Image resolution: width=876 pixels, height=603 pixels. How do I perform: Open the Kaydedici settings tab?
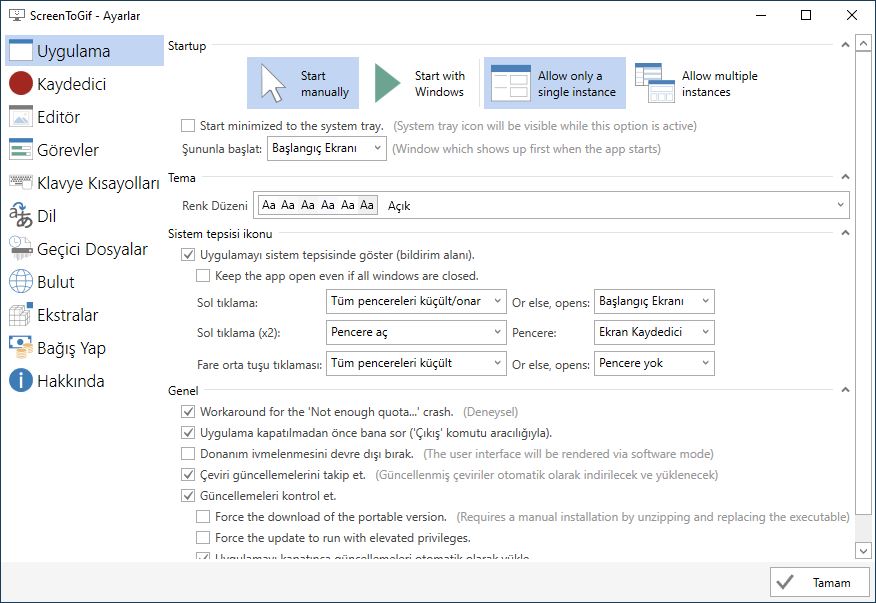84,83
